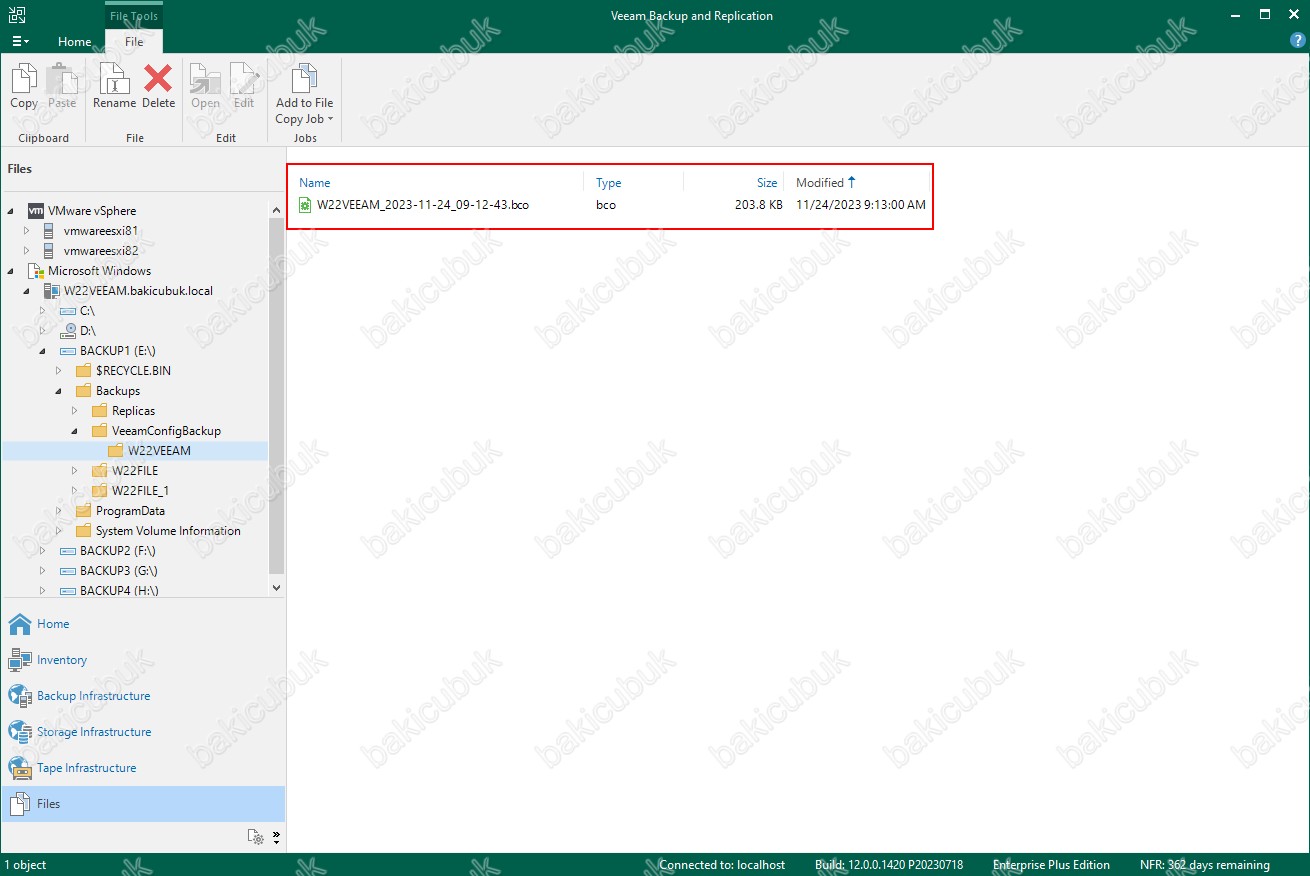Click 'NFR: 362 days remaining' status
1310x876 pixels.
(x=1204, y=865)
